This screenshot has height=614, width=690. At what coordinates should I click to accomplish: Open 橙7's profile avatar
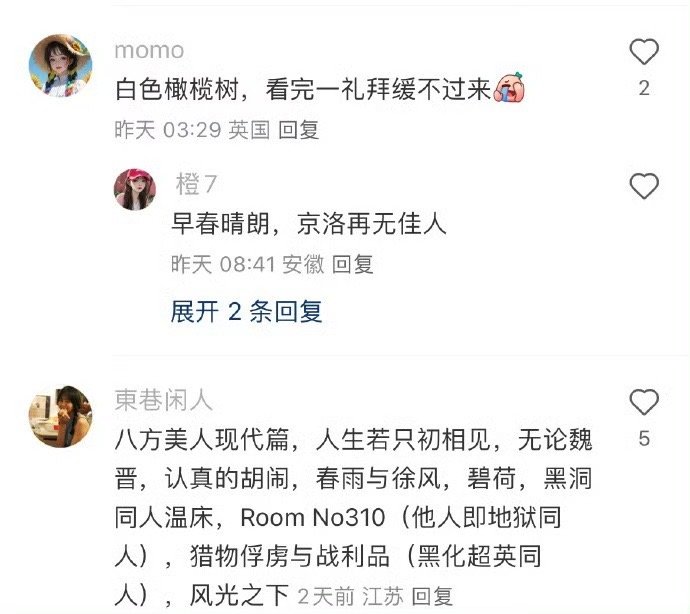pos(135,189)
